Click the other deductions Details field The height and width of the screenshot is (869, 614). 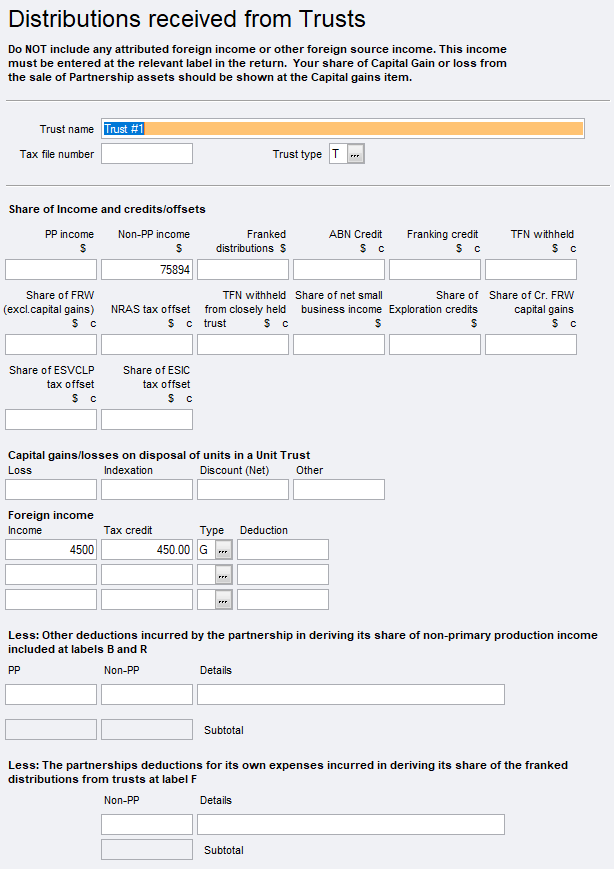(350, 695)
